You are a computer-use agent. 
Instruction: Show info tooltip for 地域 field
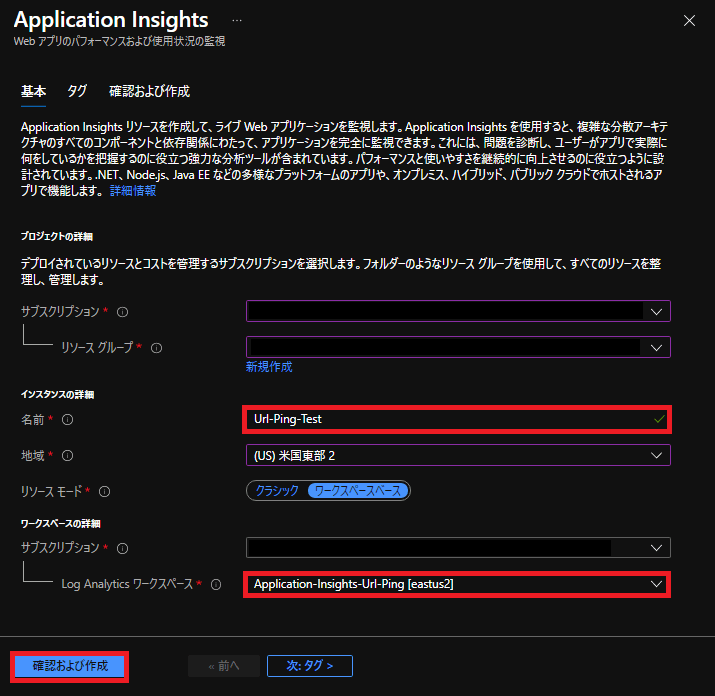click(x=67, y=456)
